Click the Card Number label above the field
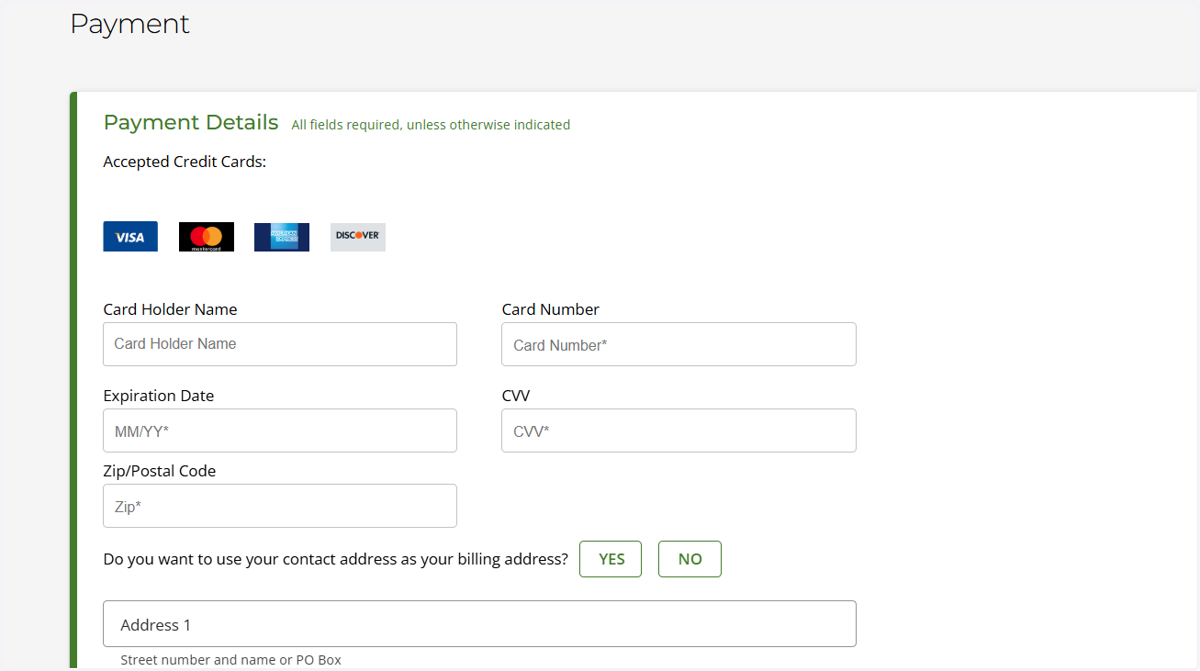 pos(550,309)
